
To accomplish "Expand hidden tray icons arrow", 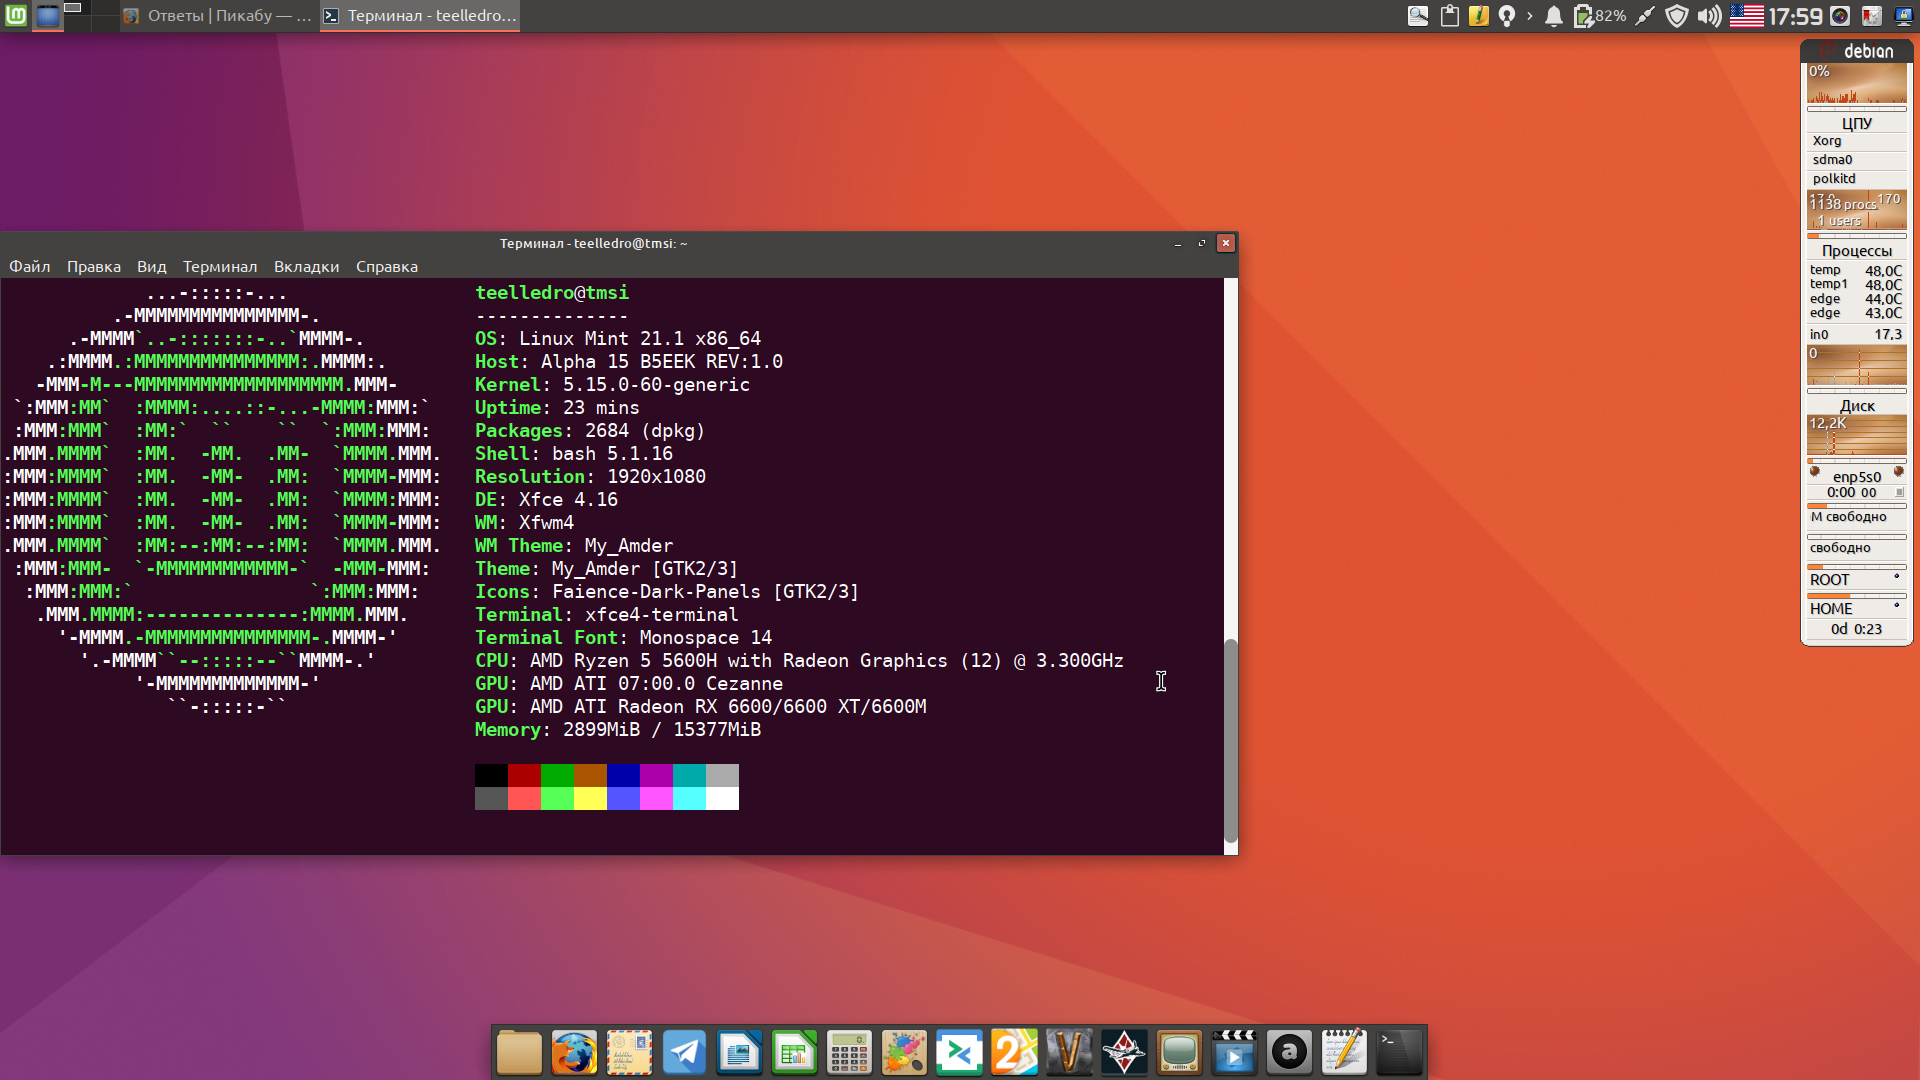I will pyautogui.click(x=1529, y=16).
